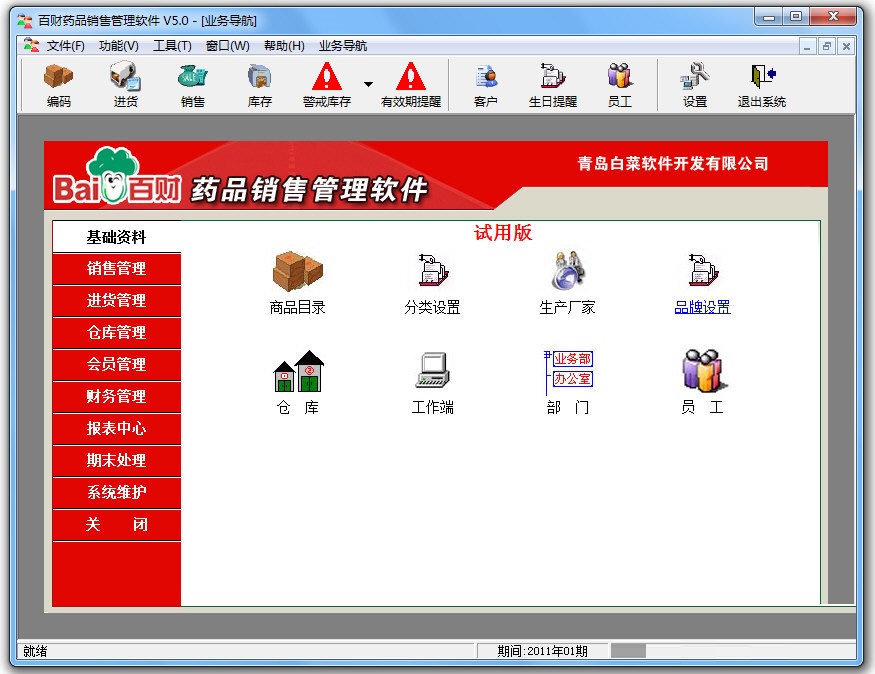Image resolution: width=875 pixels, height=674 pixels.
Task: Open the 设置 settings toolbar icon
Action: pos(695,85)
